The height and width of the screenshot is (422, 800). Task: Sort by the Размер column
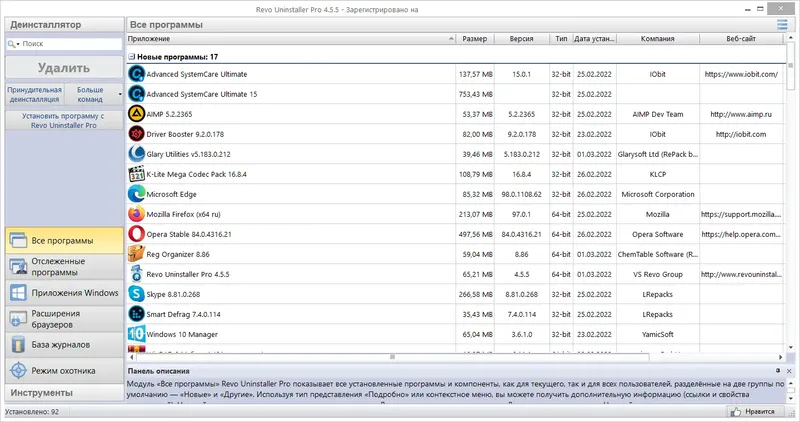pyautogui.click(x=475, y=39)
